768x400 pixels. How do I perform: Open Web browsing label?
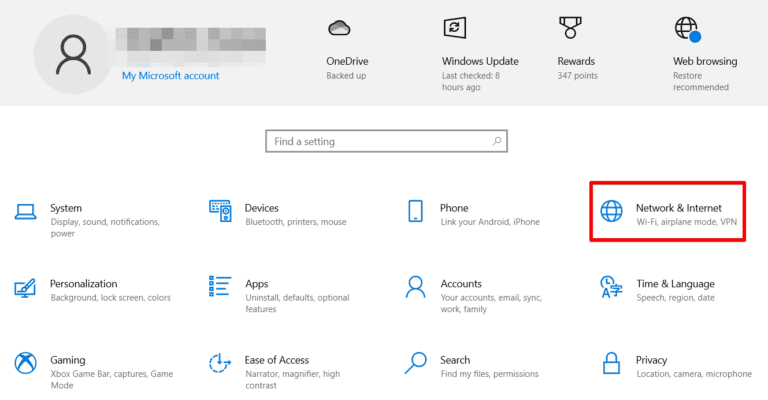pos(705,61)
